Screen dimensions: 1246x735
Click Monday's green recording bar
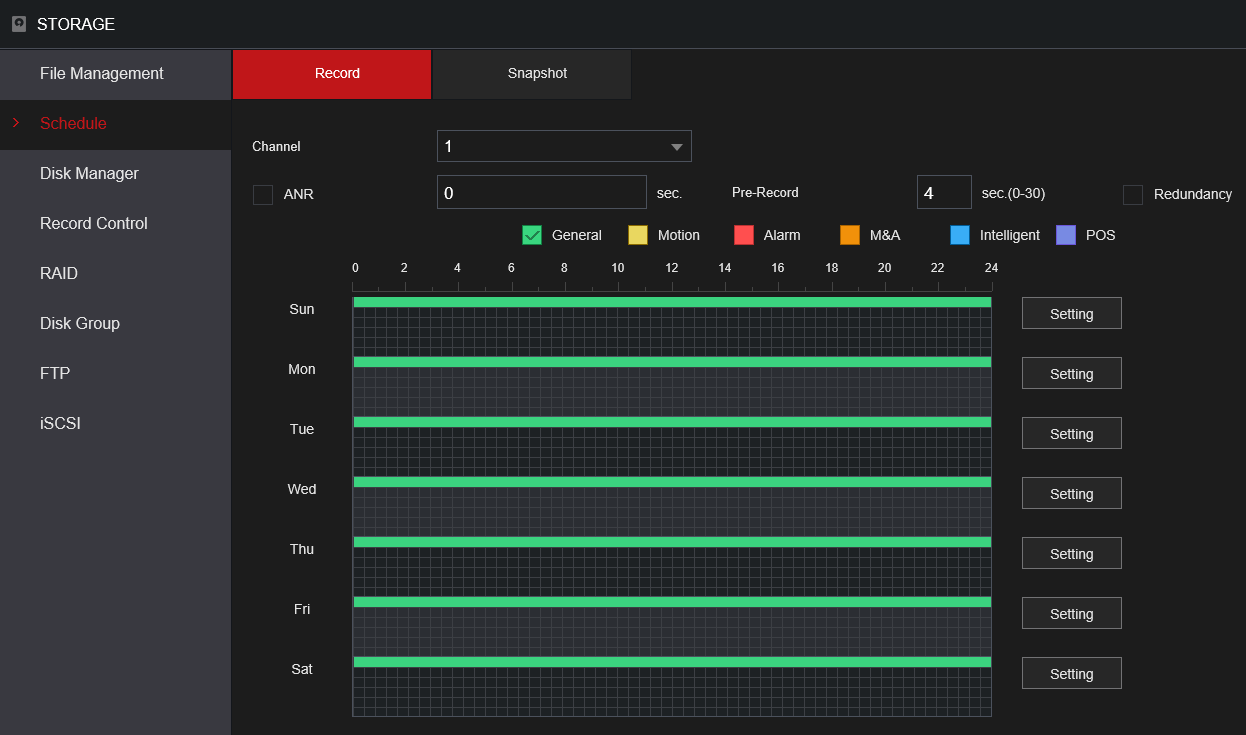click(671, 362)
